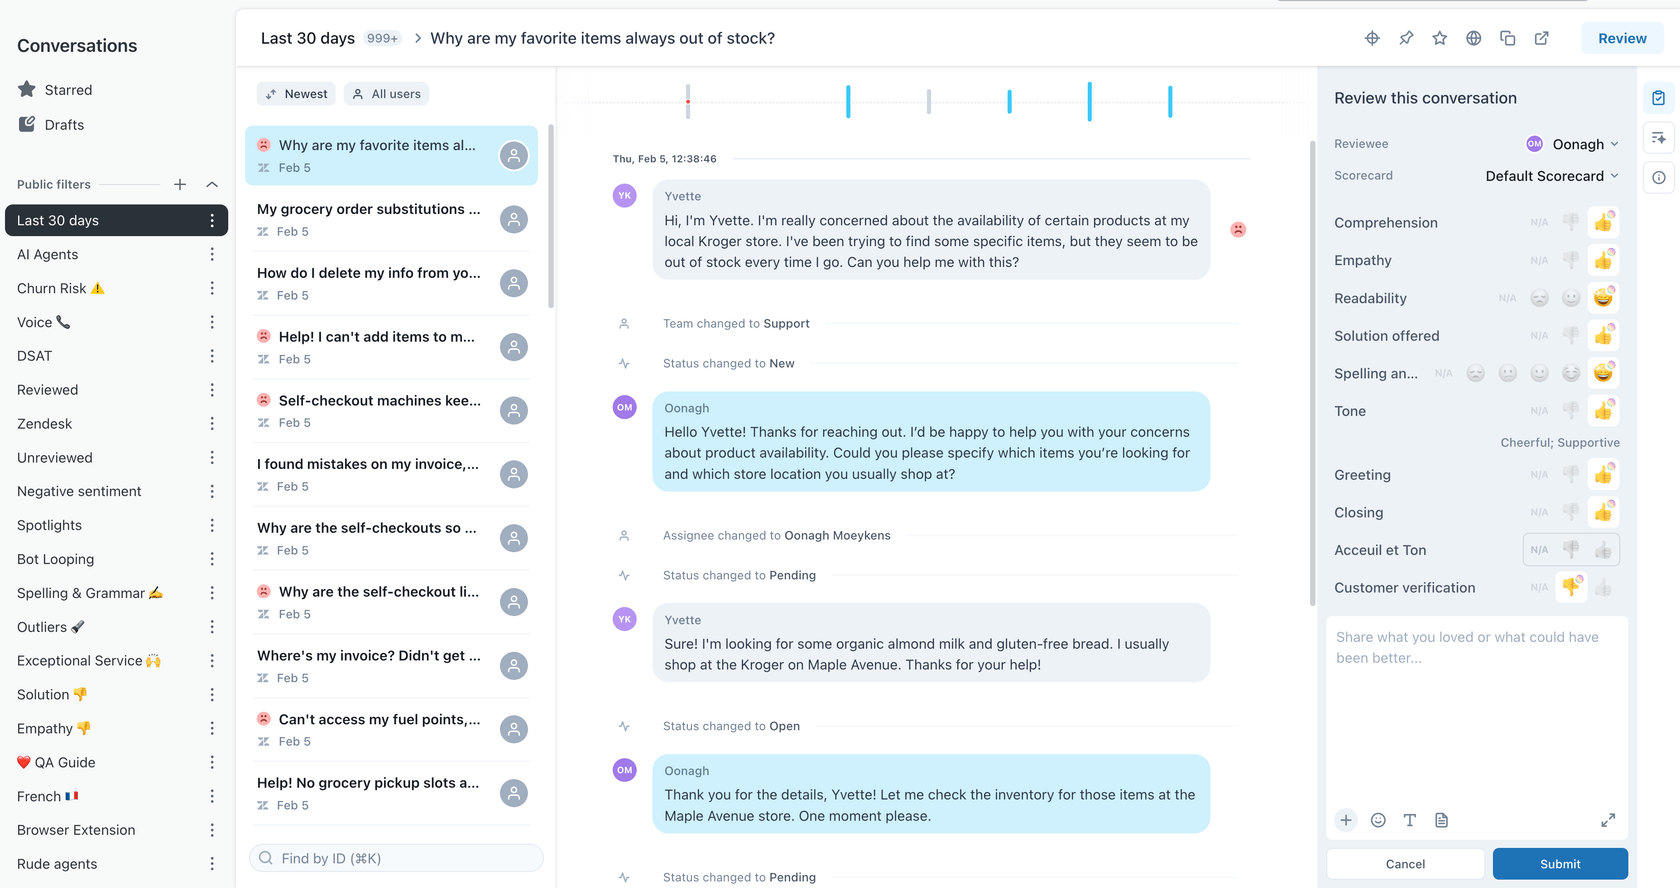Viewport: 1680px width, 888px height.
Task: Expand the feedback editor with the diagonal arrows icon
Action: pyautogui.click(x=1608, y=819)
